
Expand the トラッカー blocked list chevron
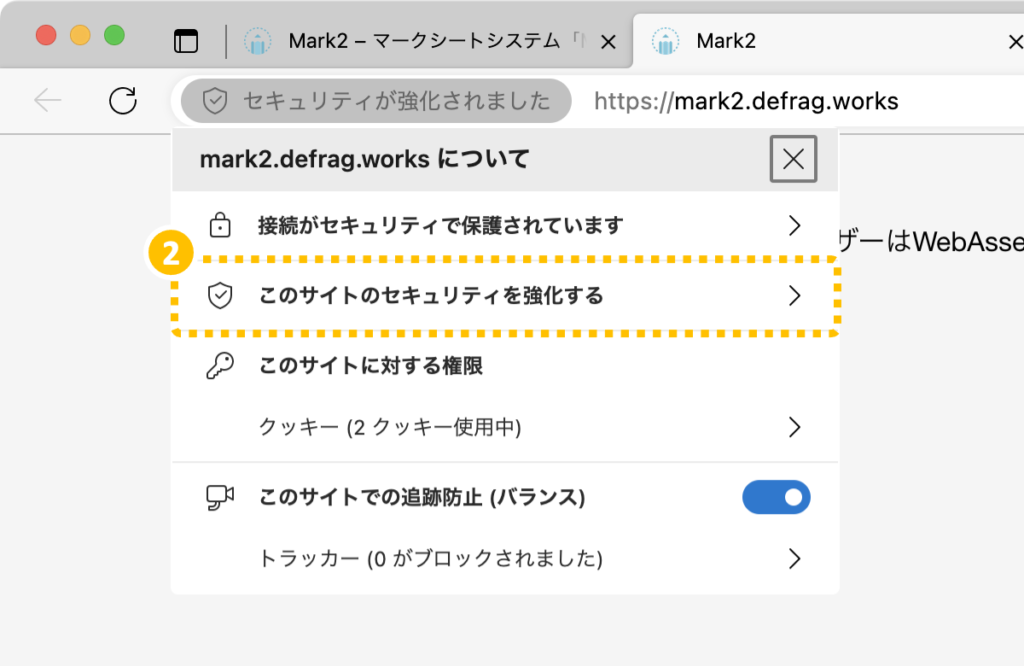coord(794,559)
